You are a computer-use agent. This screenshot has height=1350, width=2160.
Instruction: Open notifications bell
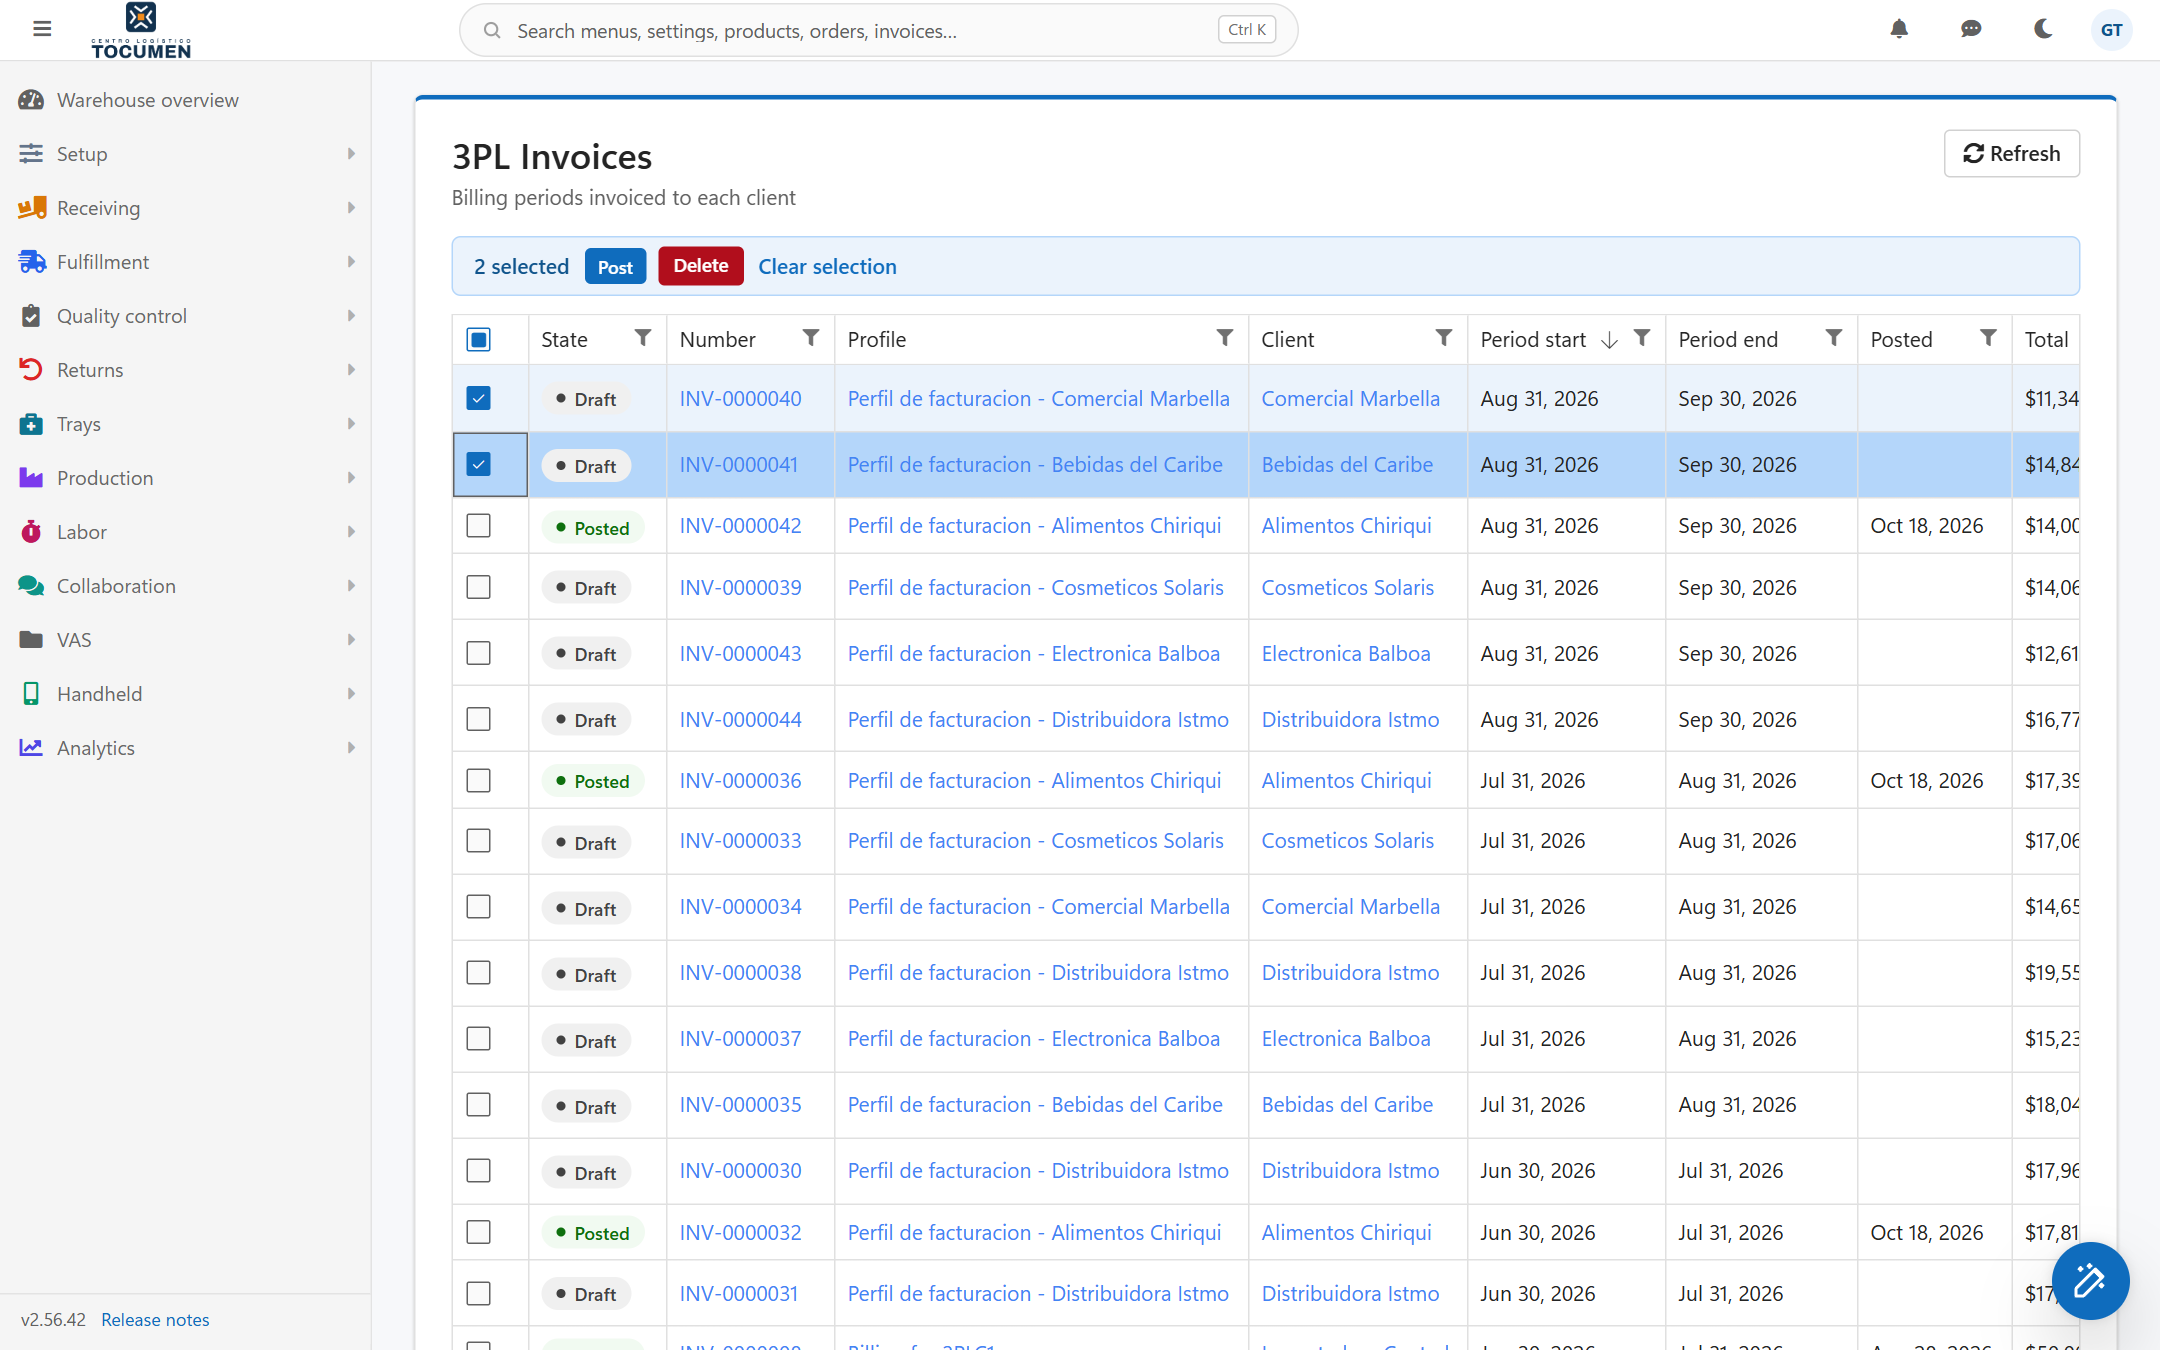tap(1899, 29)
